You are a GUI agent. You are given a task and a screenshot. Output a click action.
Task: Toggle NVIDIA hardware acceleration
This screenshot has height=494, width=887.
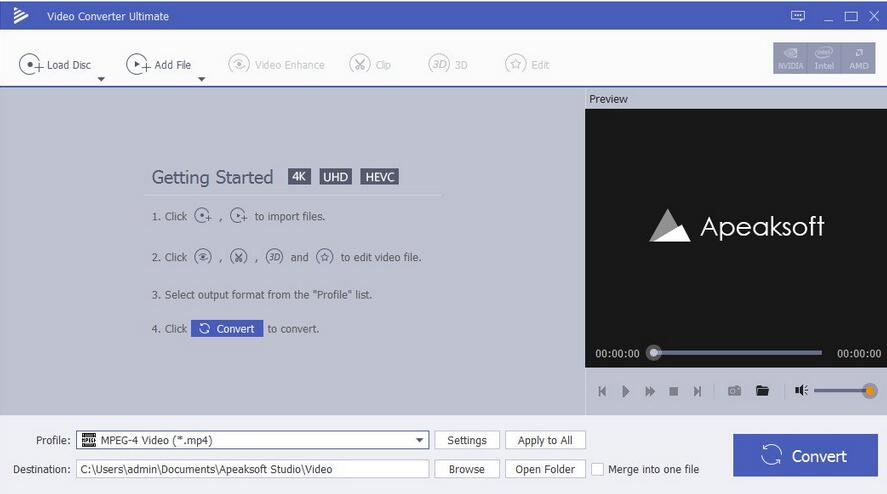coord(790,58)
